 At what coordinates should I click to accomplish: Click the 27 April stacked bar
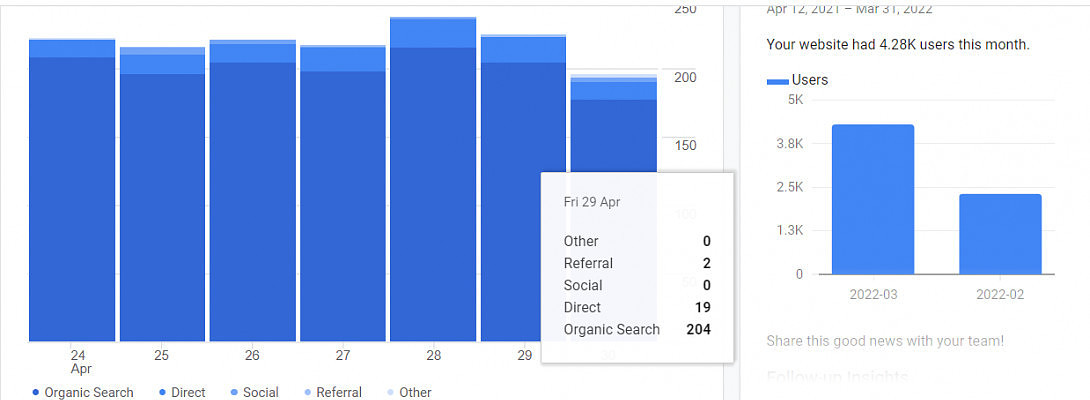tap(343, 200)
